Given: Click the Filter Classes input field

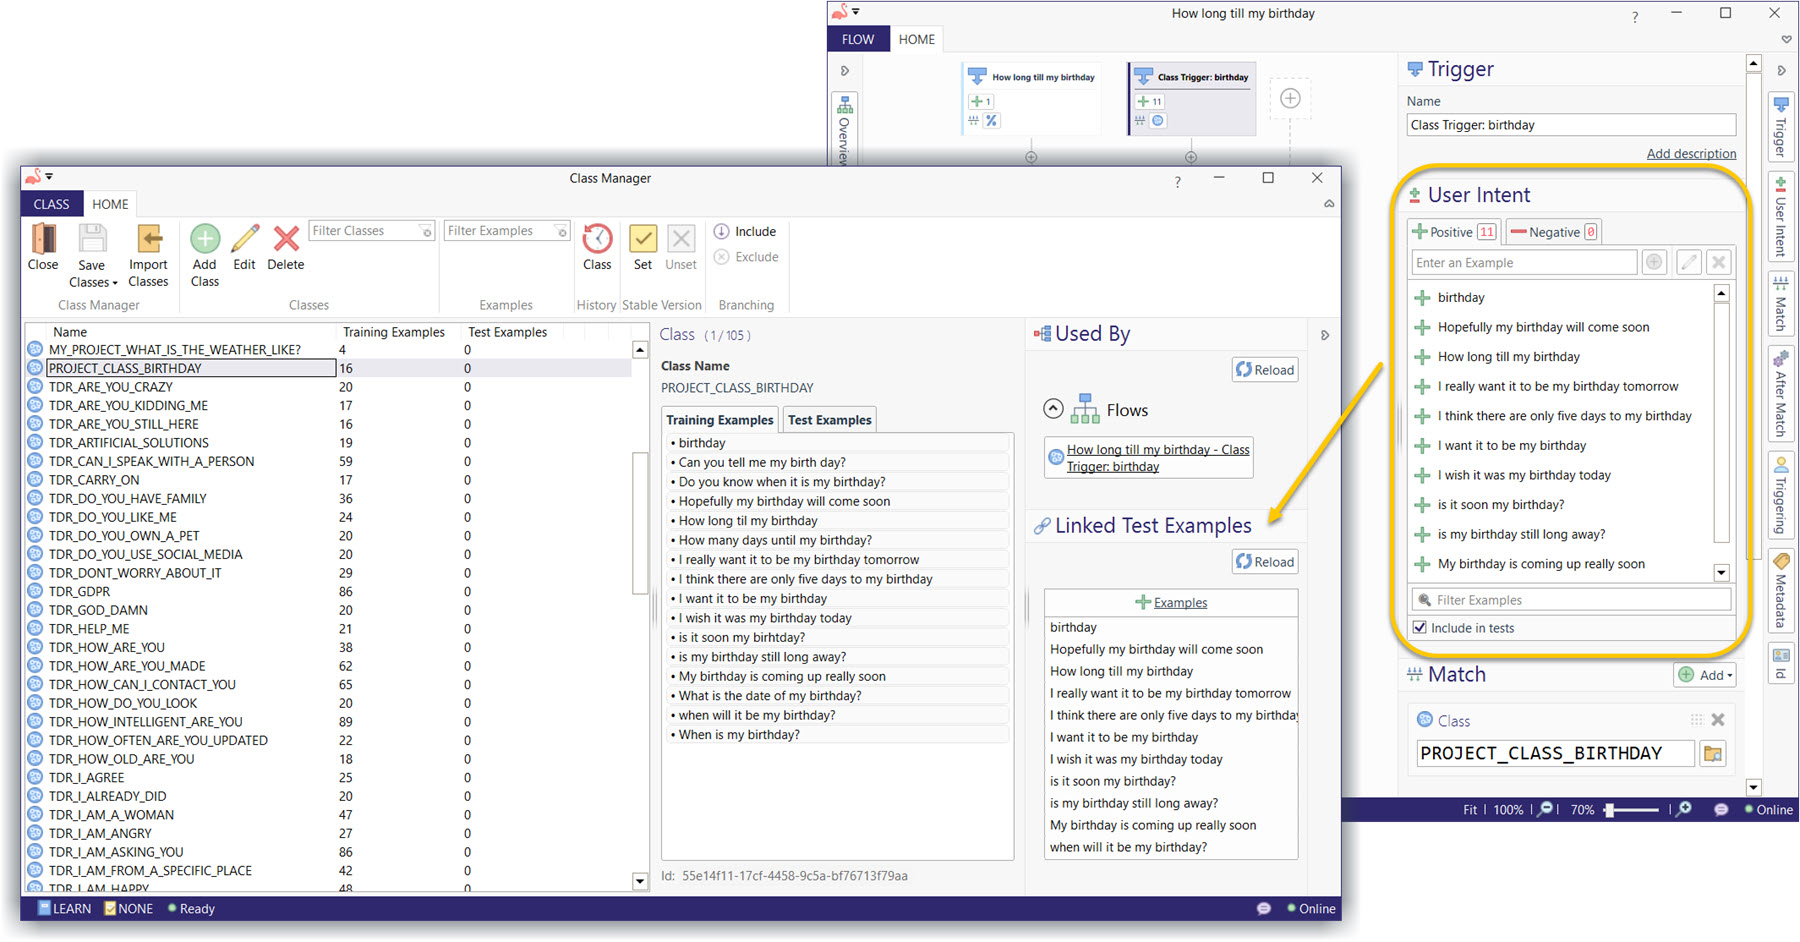Looking at the screenshot, I should pyautogui.click(x=366, y=231).
